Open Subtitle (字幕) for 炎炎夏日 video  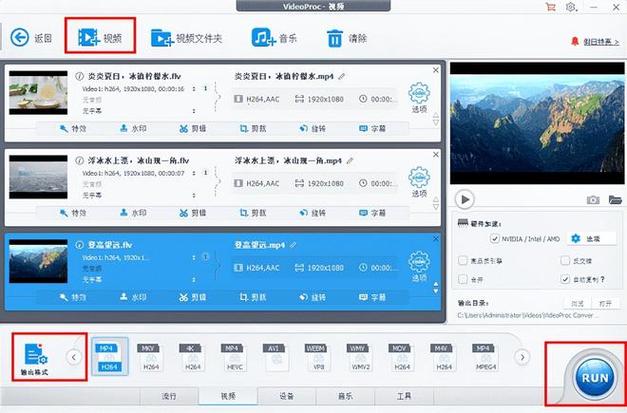point(373,129)
